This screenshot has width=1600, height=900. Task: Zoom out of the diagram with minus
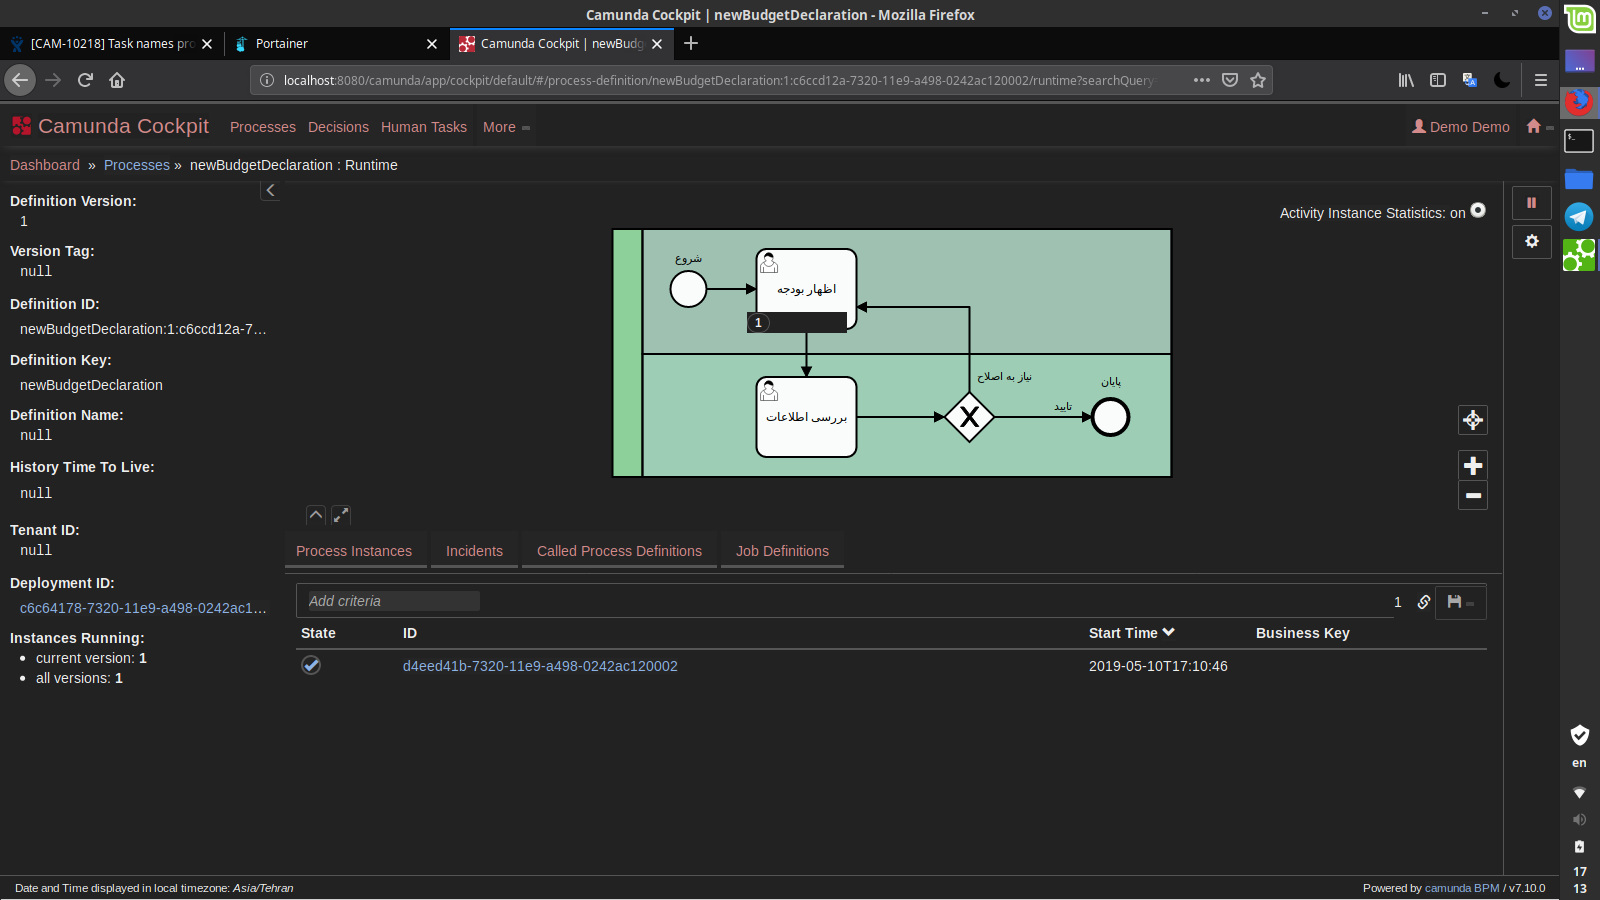pos(1472,496)
